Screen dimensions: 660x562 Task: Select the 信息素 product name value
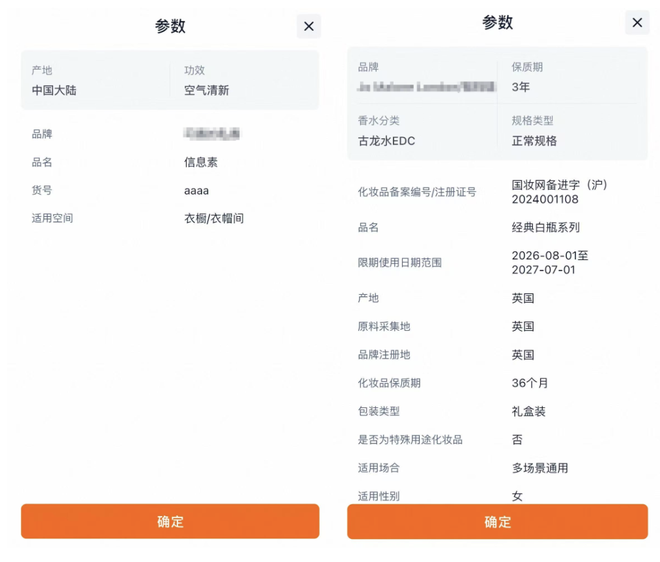(x=200, y=162)
